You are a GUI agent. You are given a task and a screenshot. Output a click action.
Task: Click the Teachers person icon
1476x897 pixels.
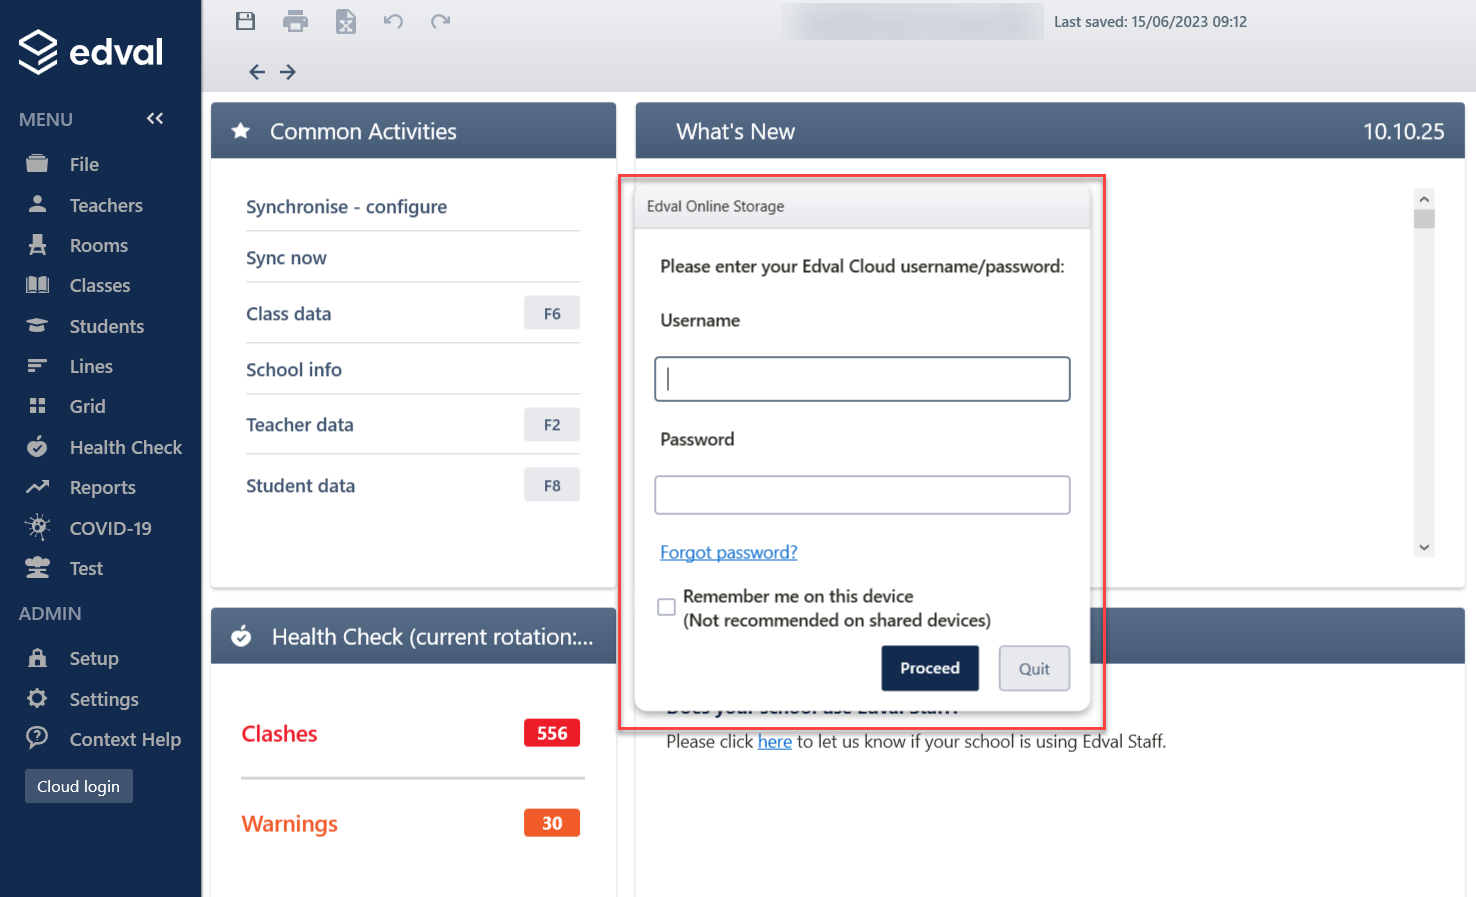tap(37, 204)
